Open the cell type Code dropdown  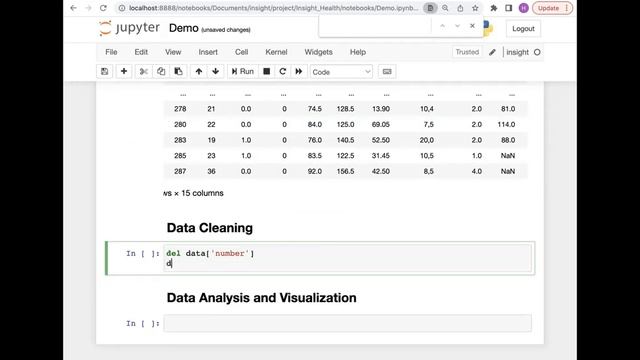pos(341,72)
